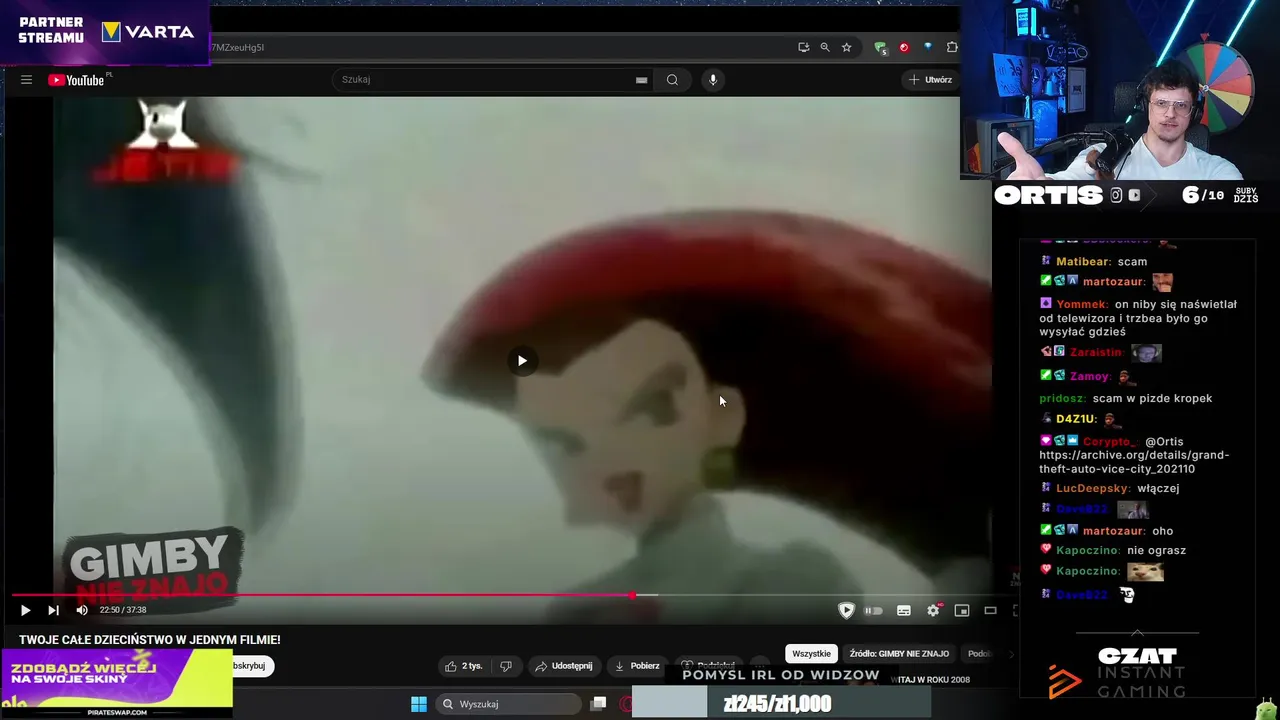Open the player settings gear
The width and height of the screenshot is (1280, 720).
pos(933,610)
